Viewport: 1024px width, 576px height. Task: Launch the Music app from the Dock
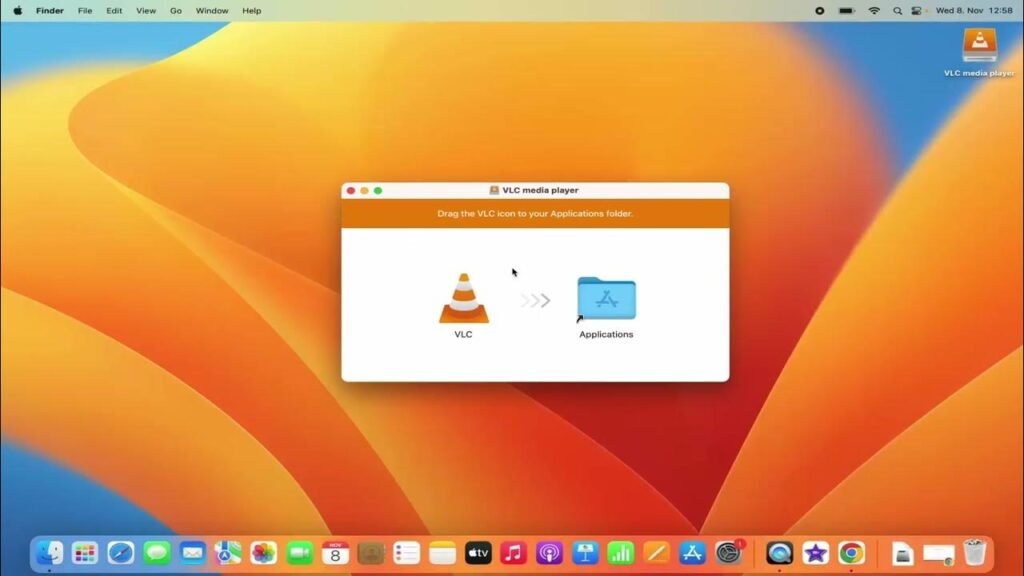(x=513, y=552)
